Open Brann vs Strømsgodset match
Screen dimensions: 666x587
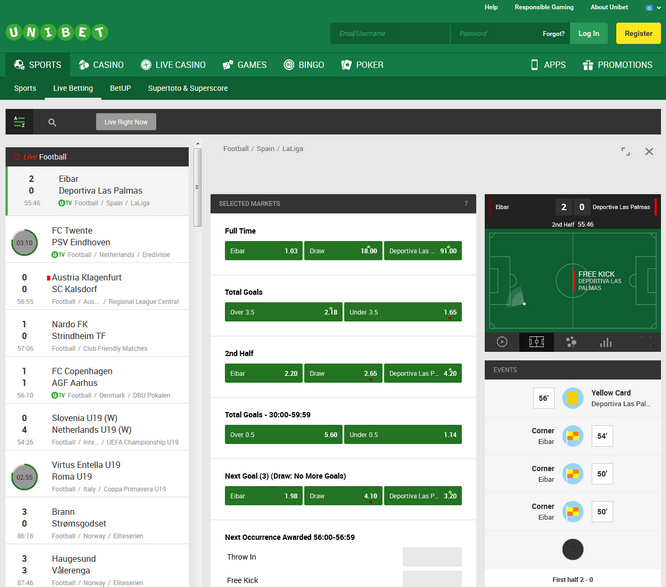(97, 520)
